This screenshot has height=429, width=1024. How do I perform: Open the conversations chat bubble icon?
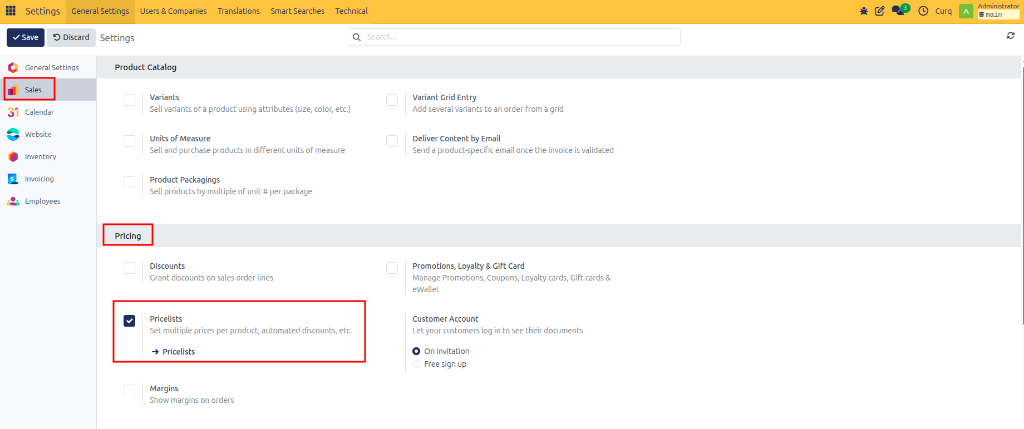[x=900, y=10]
